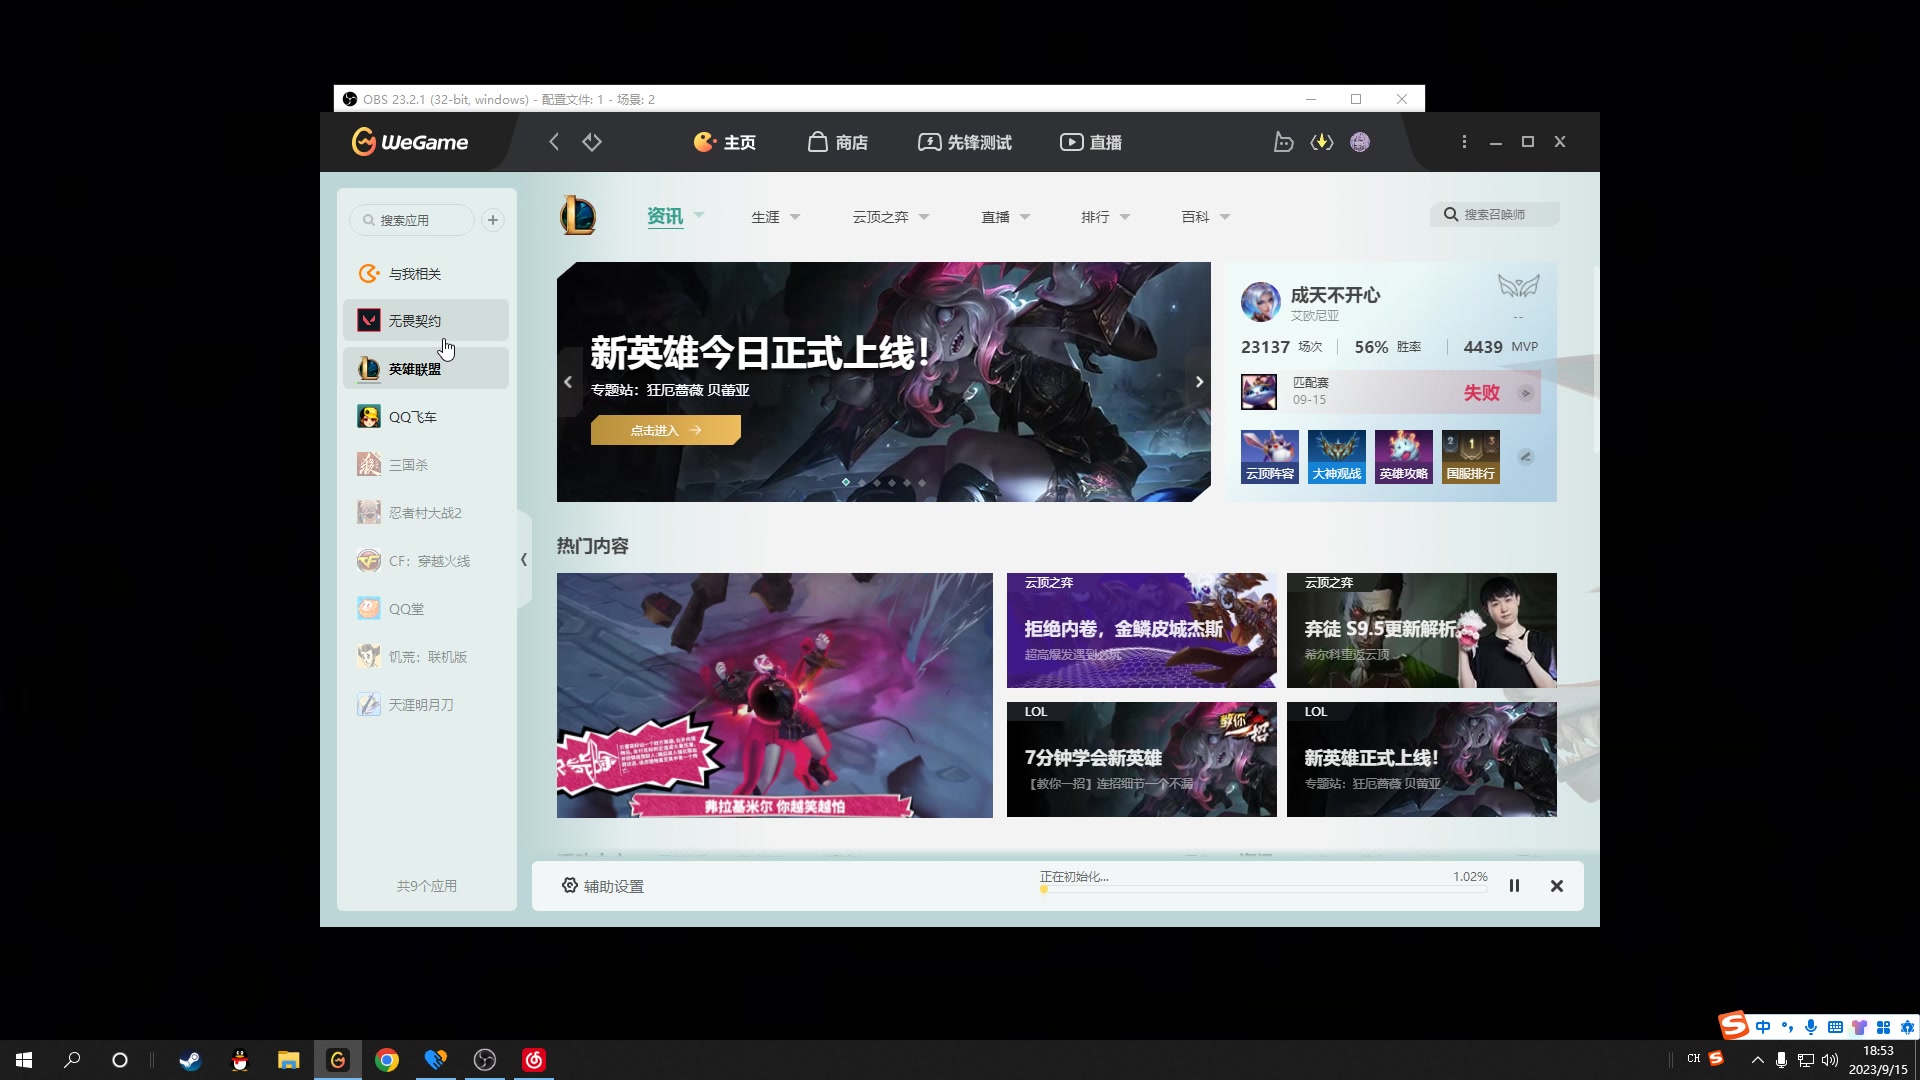
Task: Open 辅助设置 settings
Action: point(603,886)
